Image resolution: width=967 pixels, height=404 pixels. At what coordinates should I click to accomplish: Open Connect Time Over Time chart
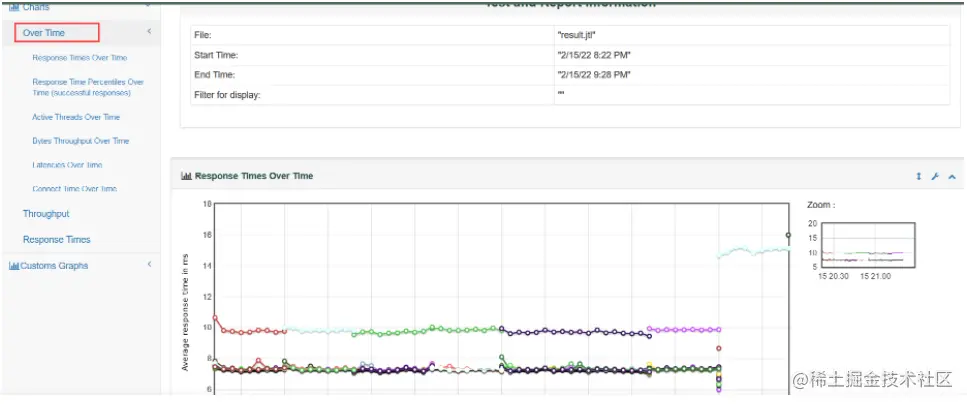point(75,189)
